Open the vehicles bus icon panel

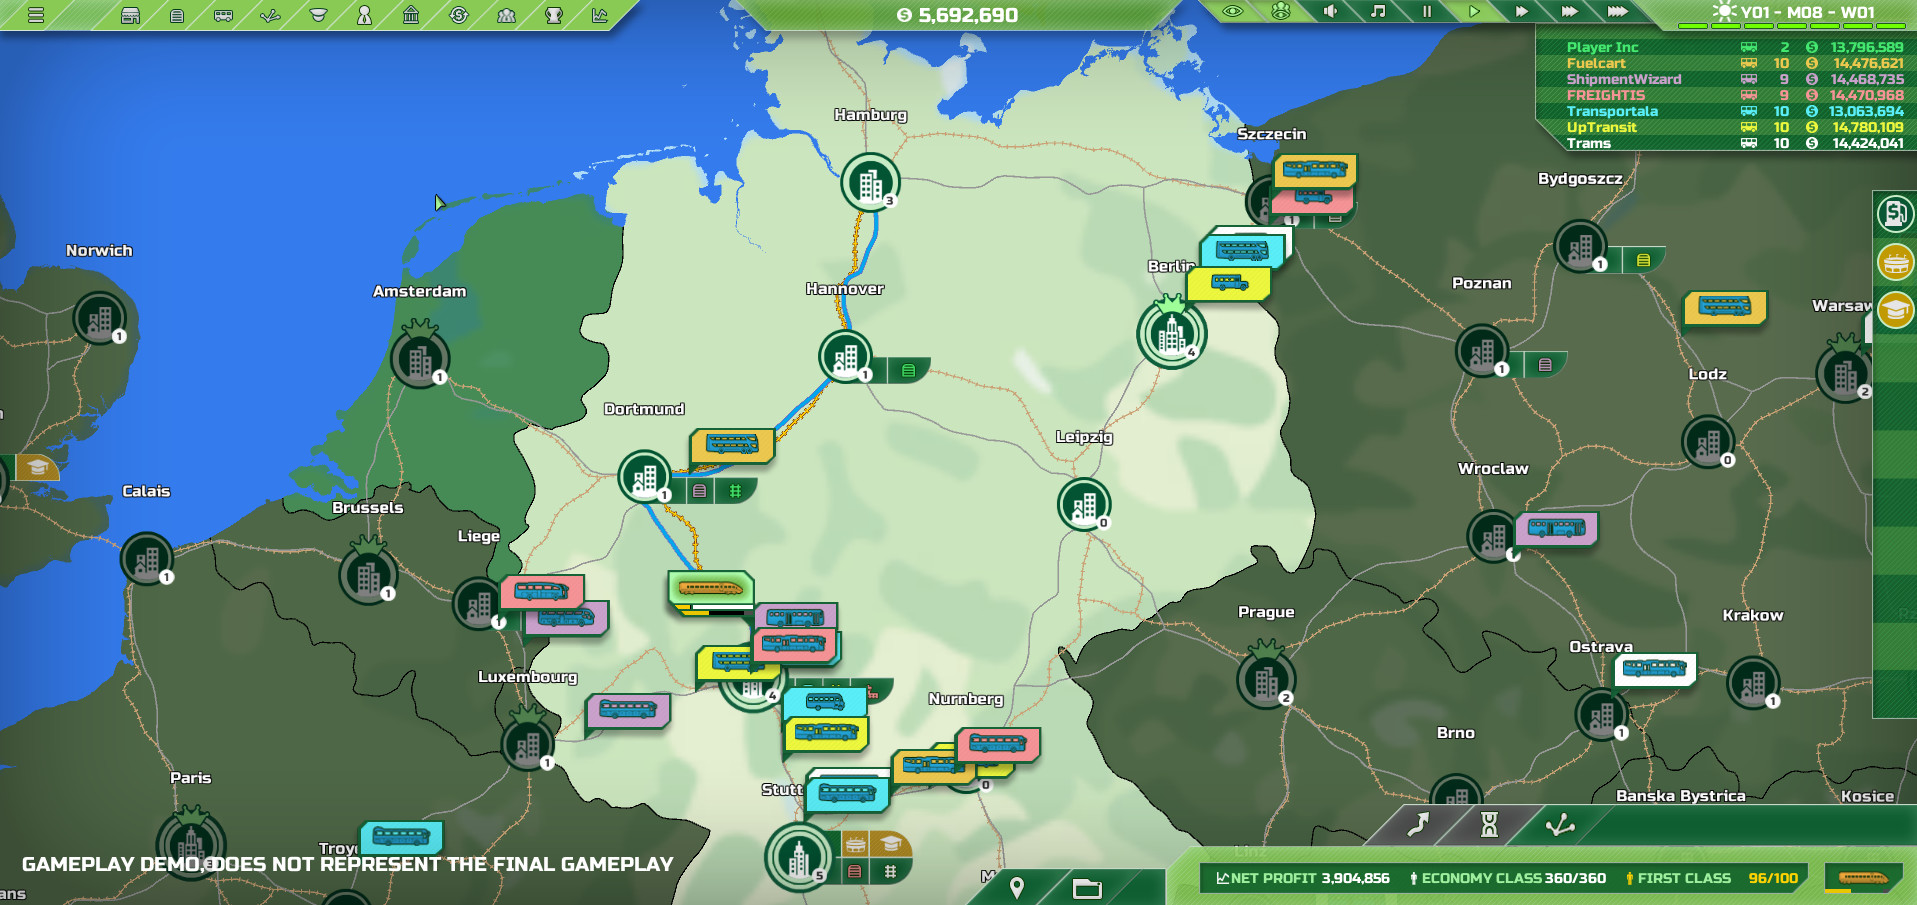[x=223, y=15]
